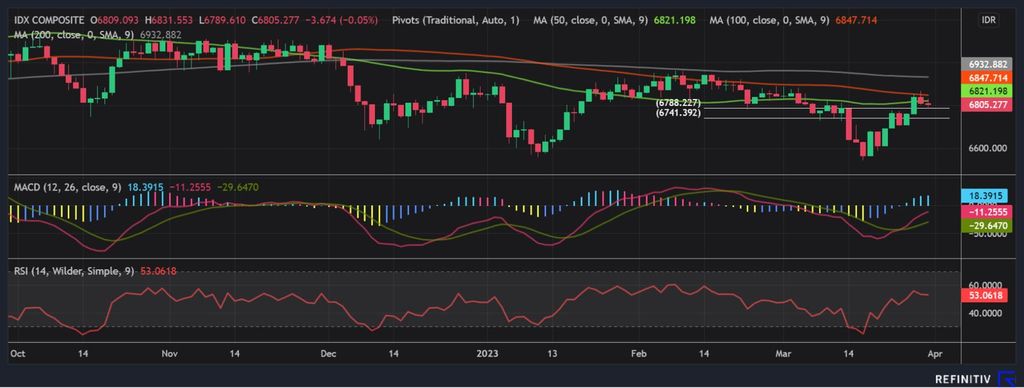Click the 18.3915 MACD histogram axis label
This screenshot has height=388, width=1024.
[x=986, y=195]
